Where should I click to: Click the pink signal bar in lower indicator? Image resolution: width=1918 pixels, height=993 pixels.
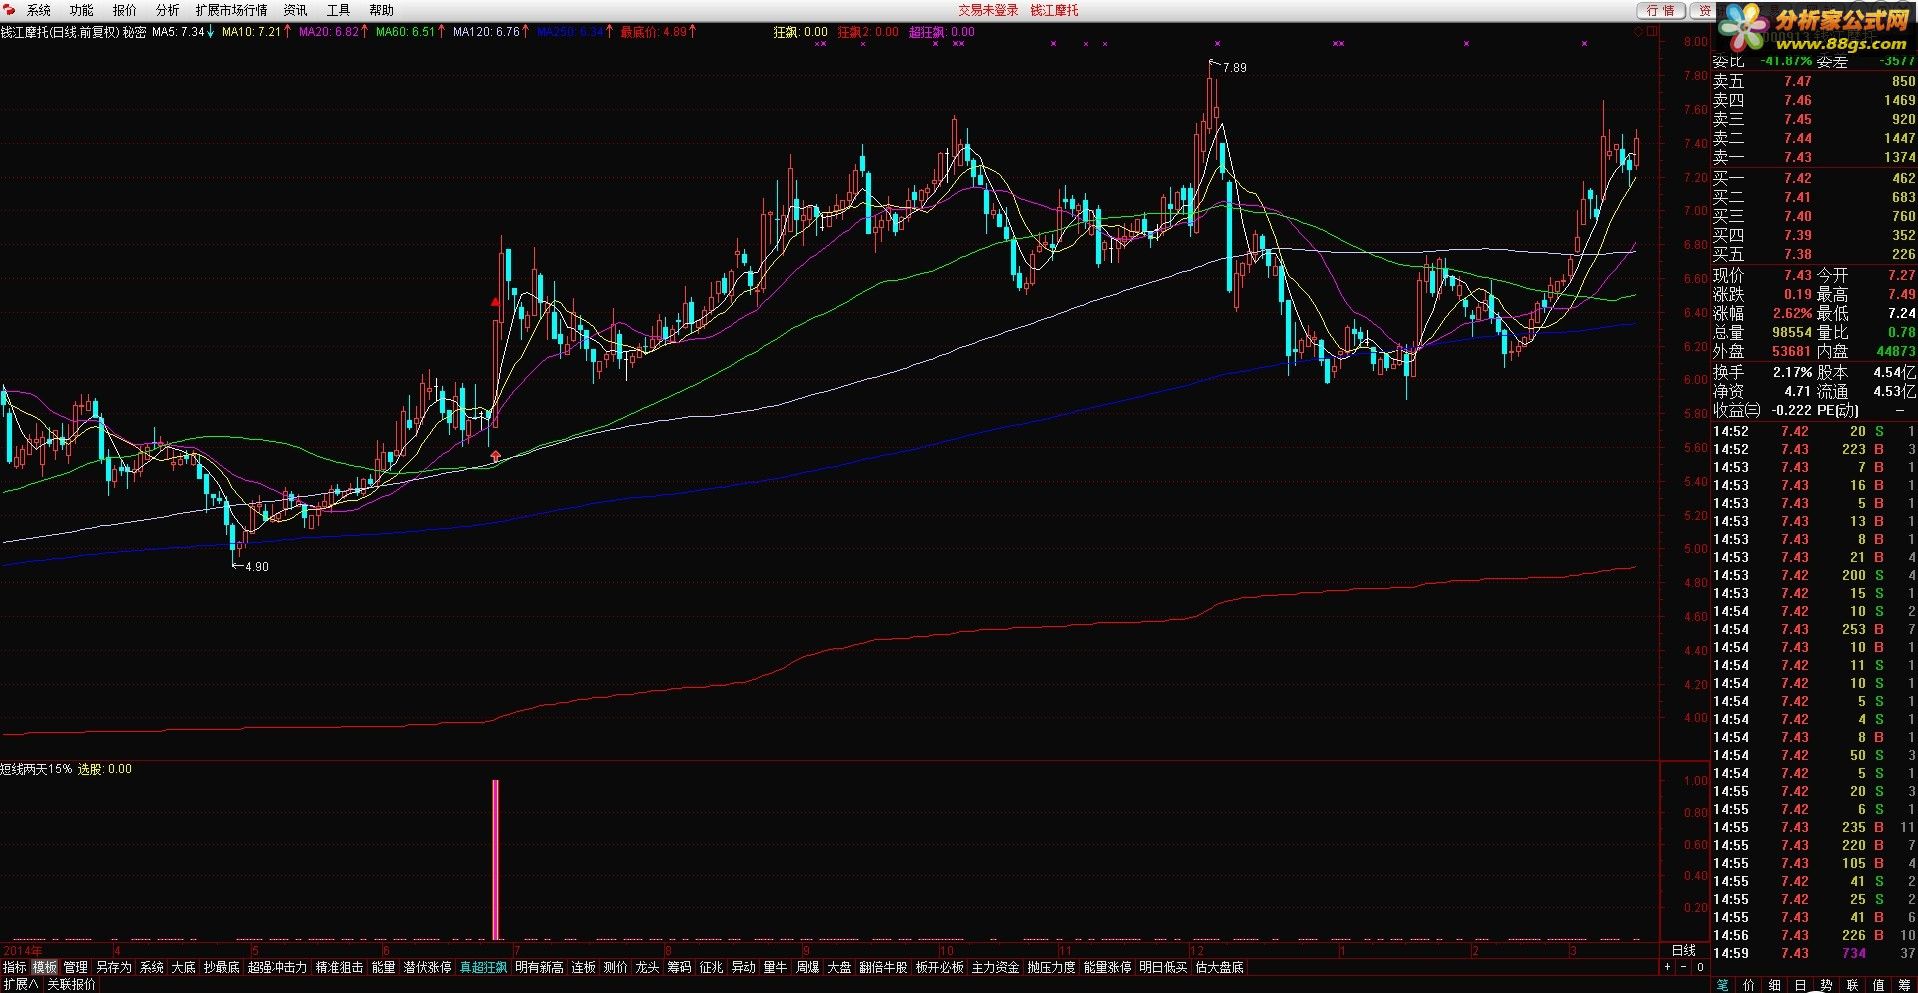tap(495, 859)
